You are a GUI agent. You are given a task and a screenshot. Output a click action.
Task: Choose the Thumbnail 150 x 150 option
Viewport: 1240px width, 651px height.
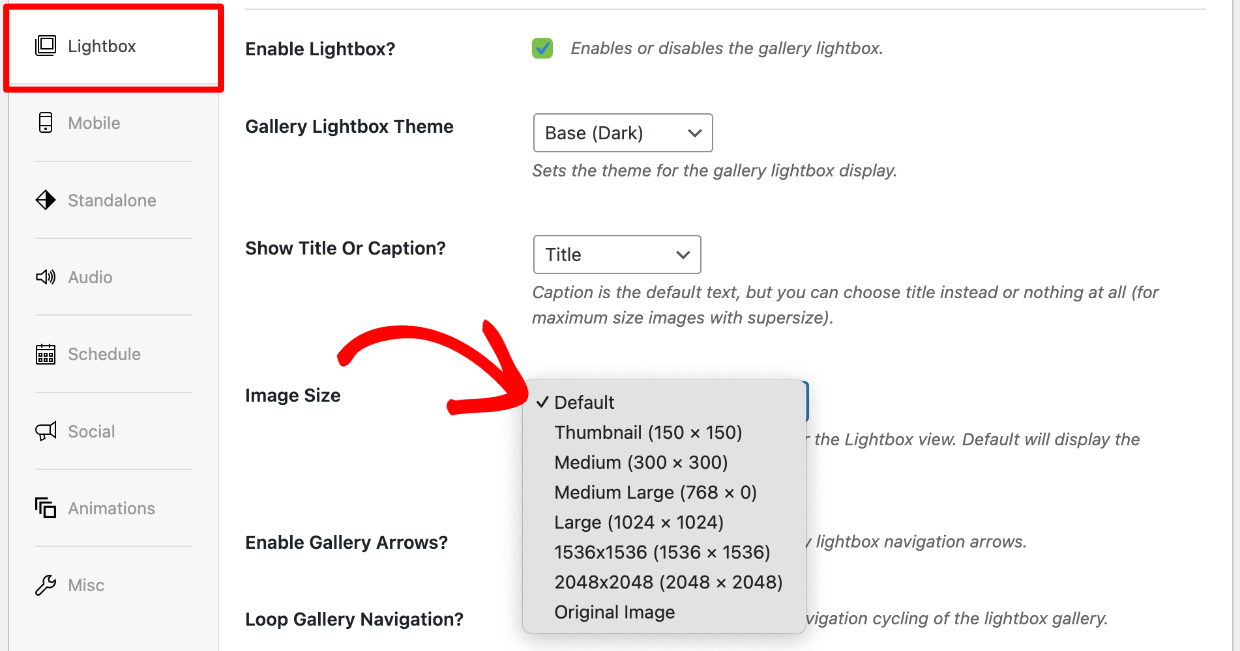tap(646, 432)
